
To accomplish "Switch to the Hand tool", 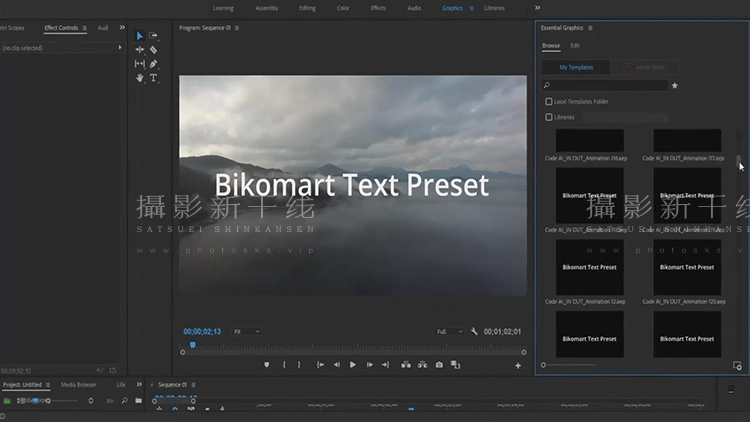I will pyautogui.click(x=139, y=78).
